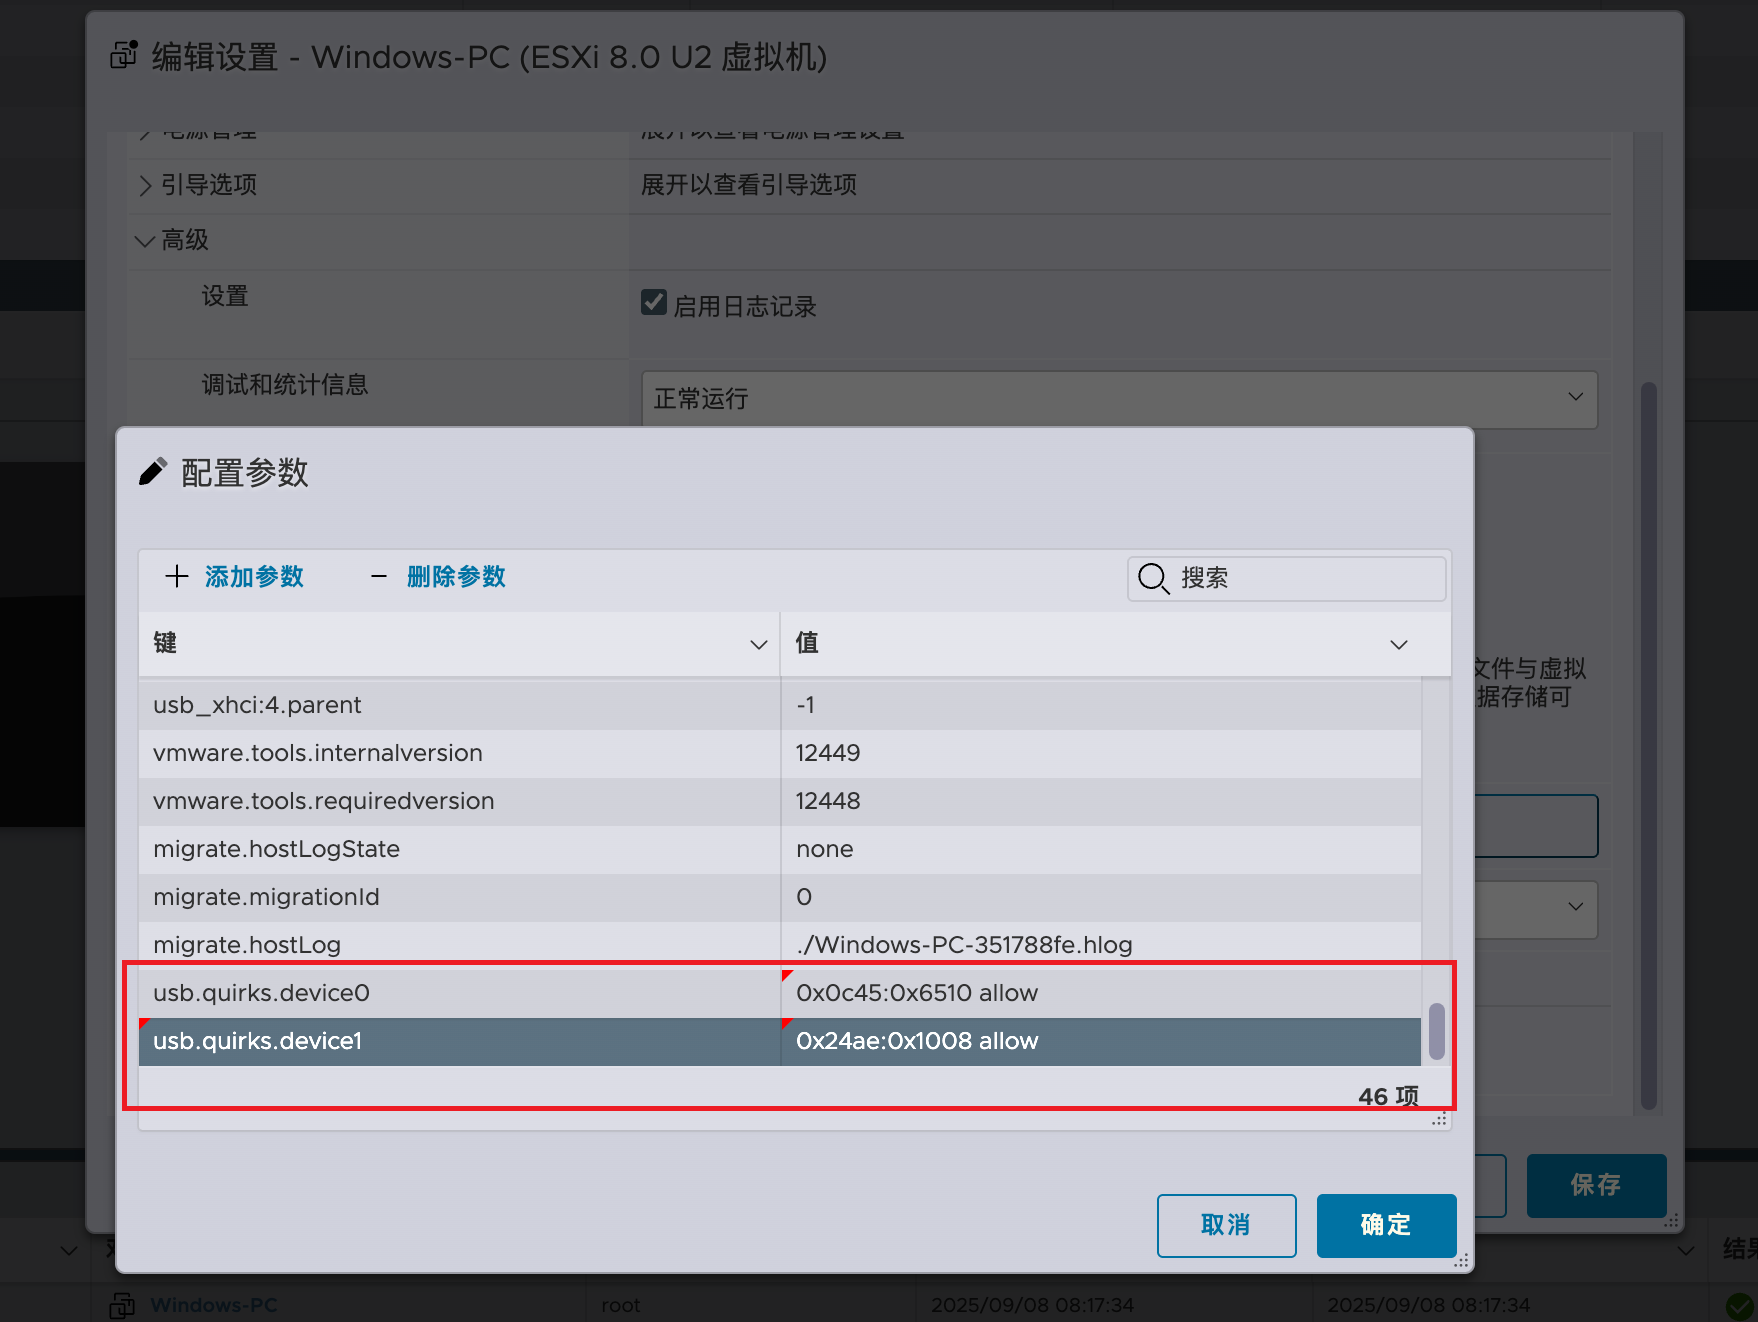Image resolution: width=1758 pixels, height=1322 pixels.
Task: Click the resize grip of the parameters dialog
Action: (x=1461, y=1261)
